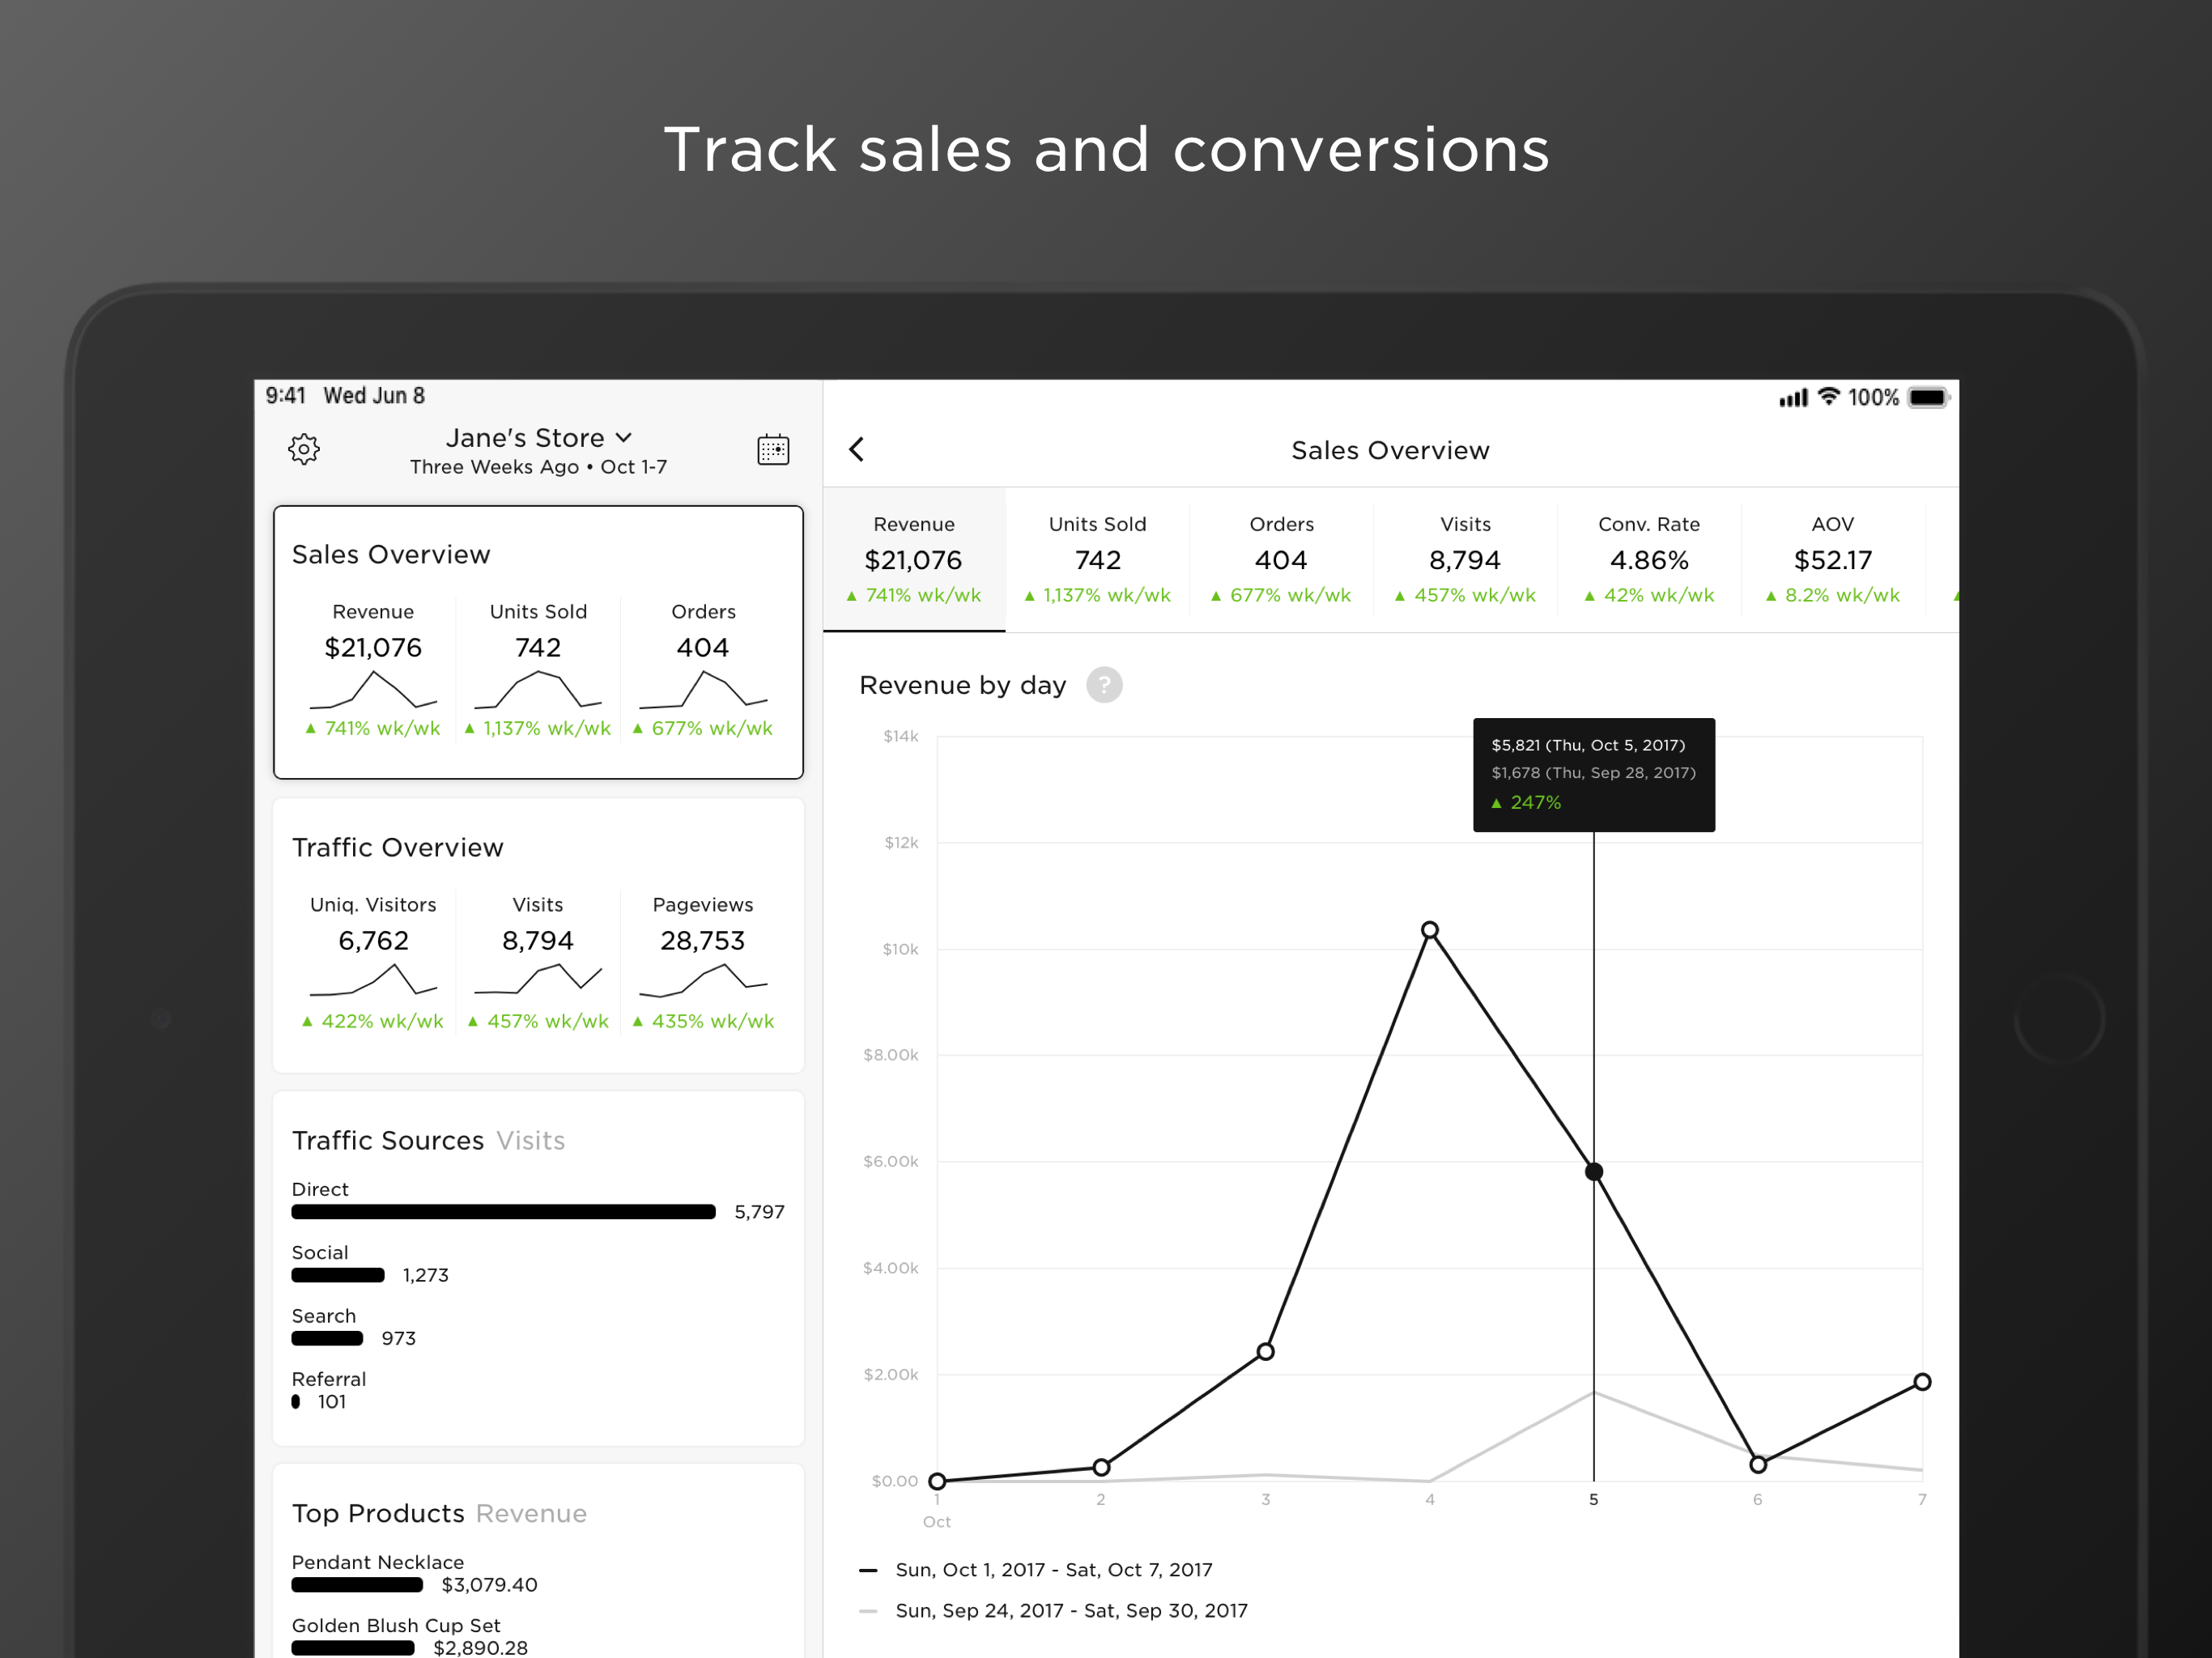Screen dimensions: 2212x1658
Task: Open the Sales Overview card
Action: click(538, 642)
